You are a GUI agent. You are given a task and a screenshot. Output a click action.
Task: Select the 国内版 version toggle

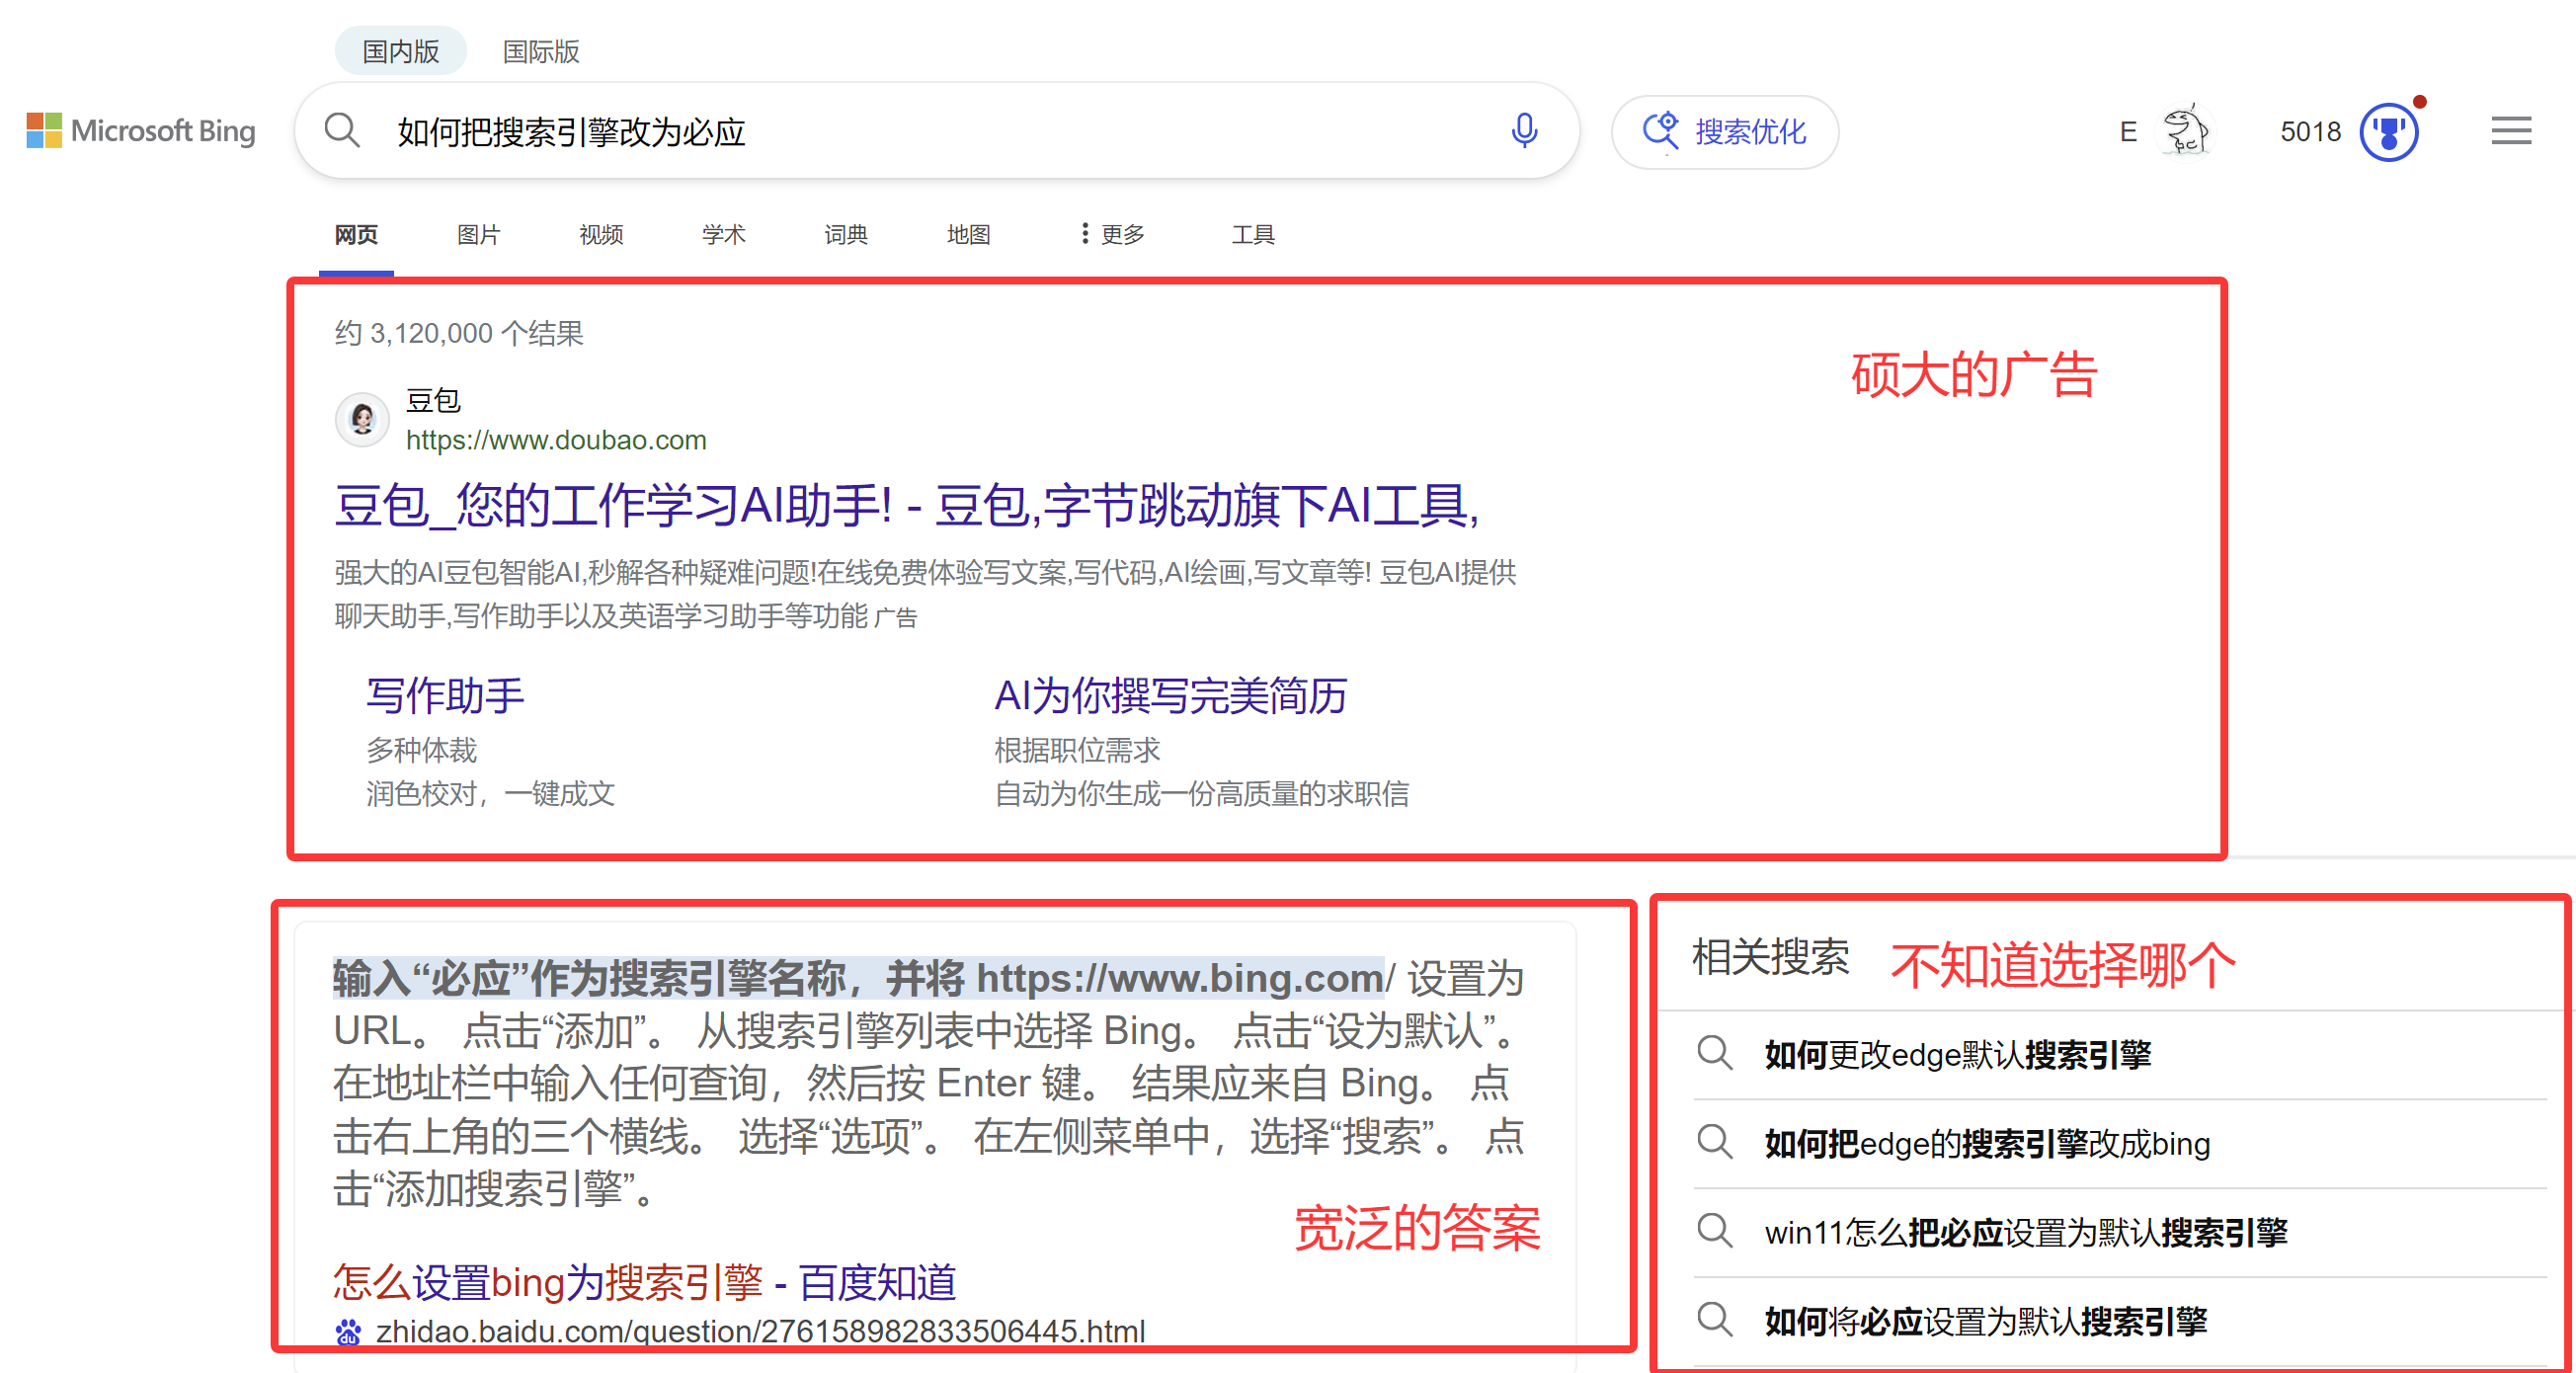point(400,49)
